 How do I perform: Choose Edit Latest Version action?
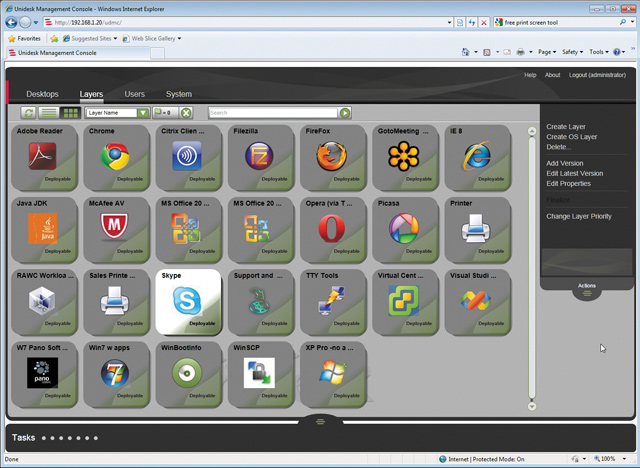pos(575,173)
